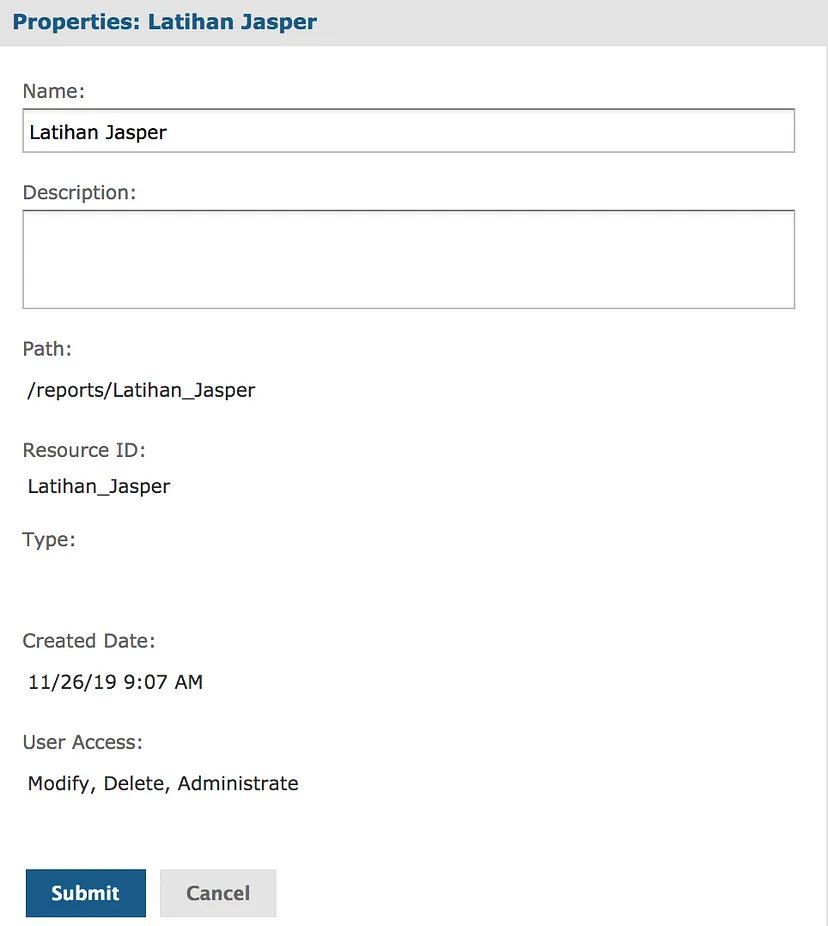828x926 pixels.
Task: Click the 9:07 AM time text
Action: pos(163,682)
